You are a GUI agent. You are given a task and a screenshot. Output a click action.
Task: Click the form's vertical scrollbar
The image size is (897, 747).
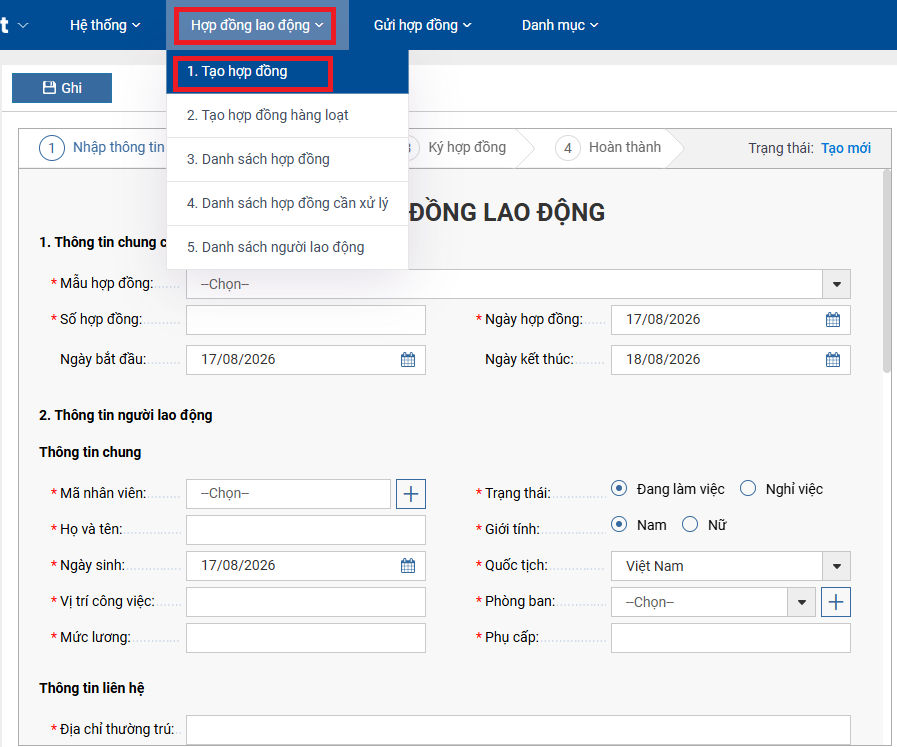tap(887, 272)
